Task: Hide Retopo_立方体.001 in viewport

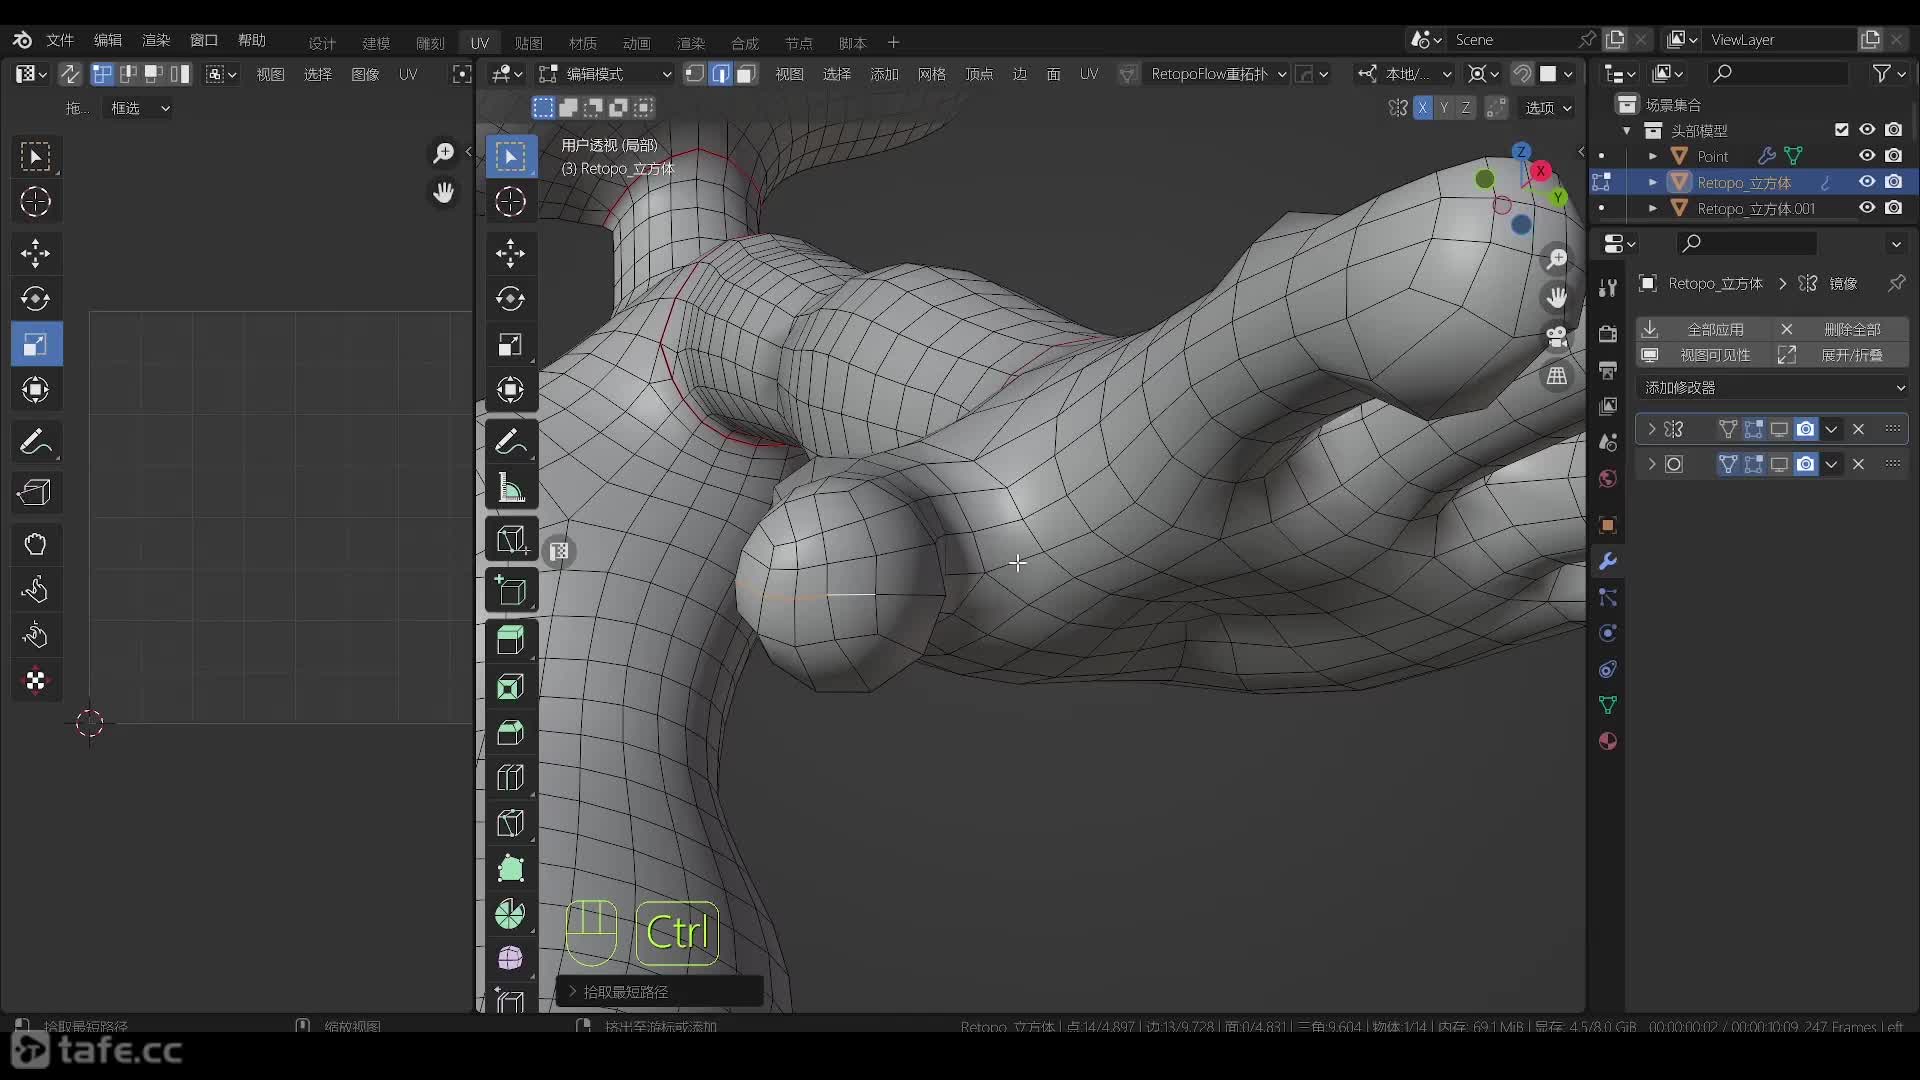Action: tap(1867, 208)
